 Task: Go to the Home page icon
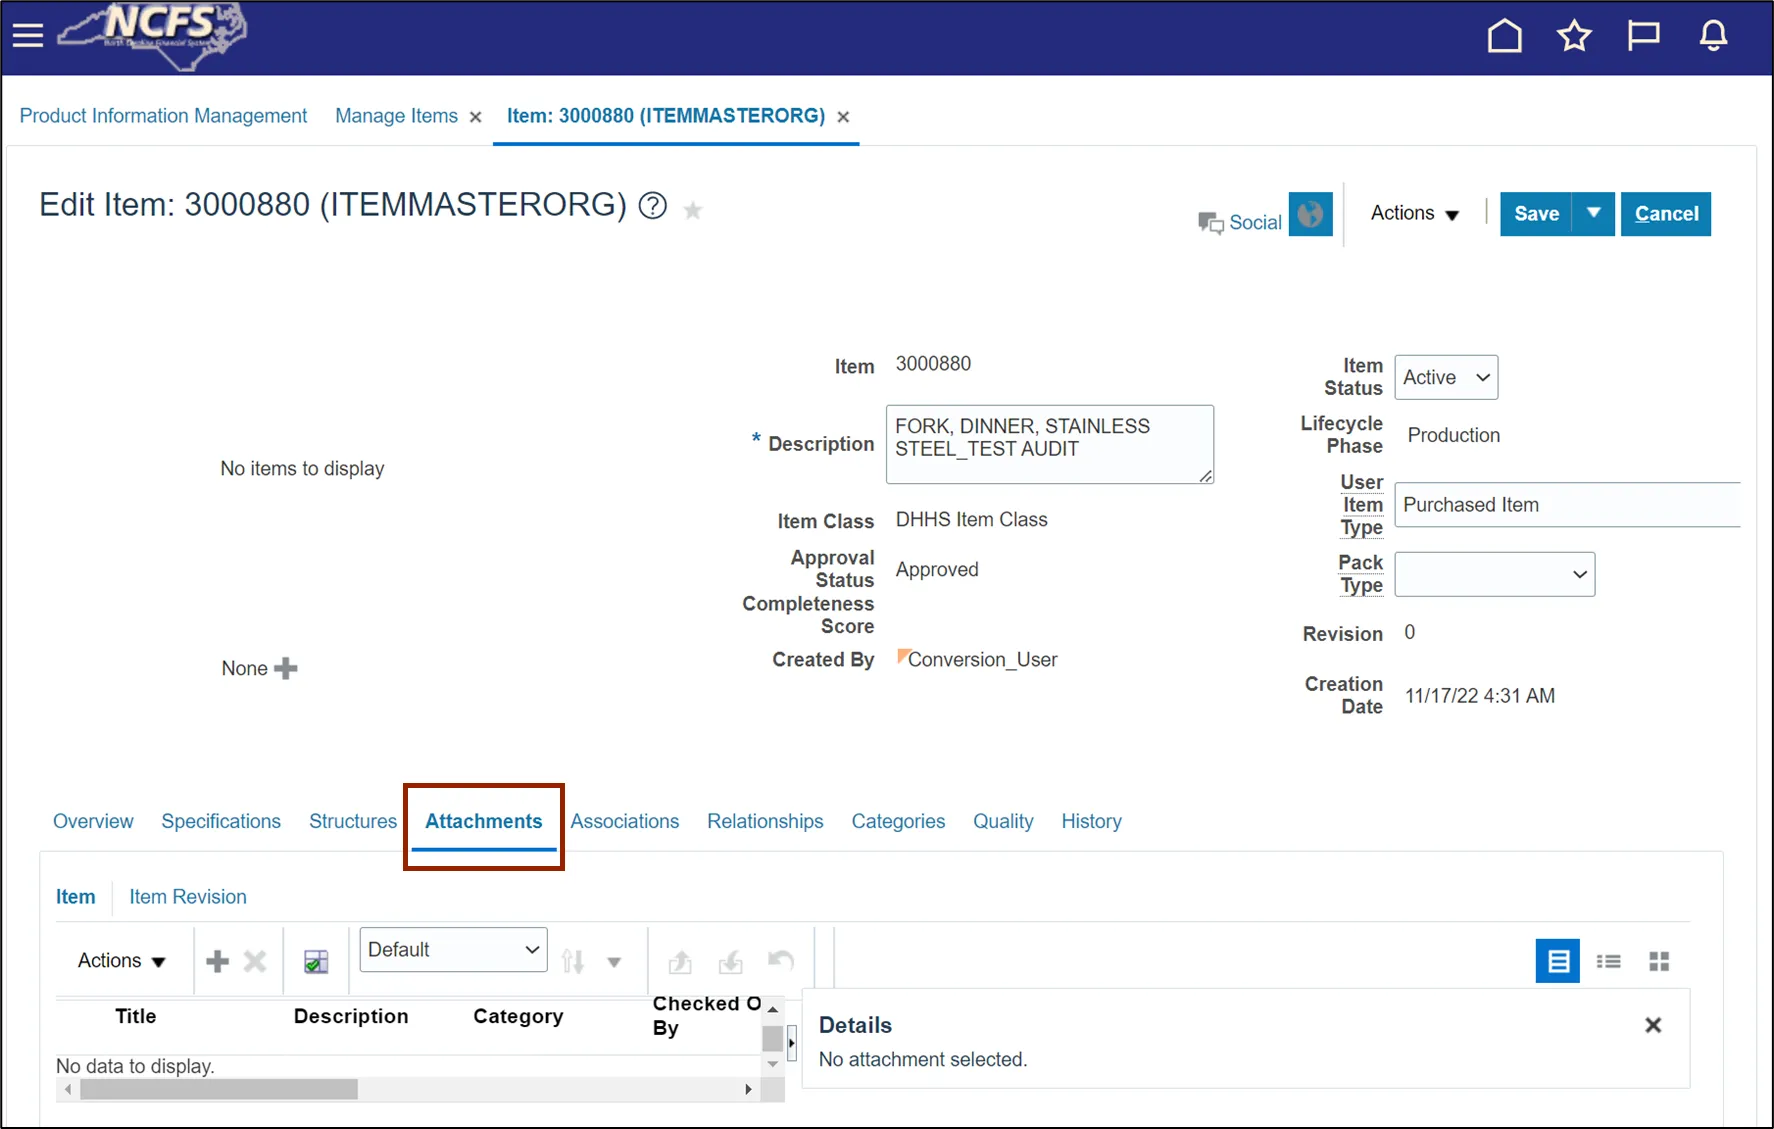click(x=1504, y=36)
